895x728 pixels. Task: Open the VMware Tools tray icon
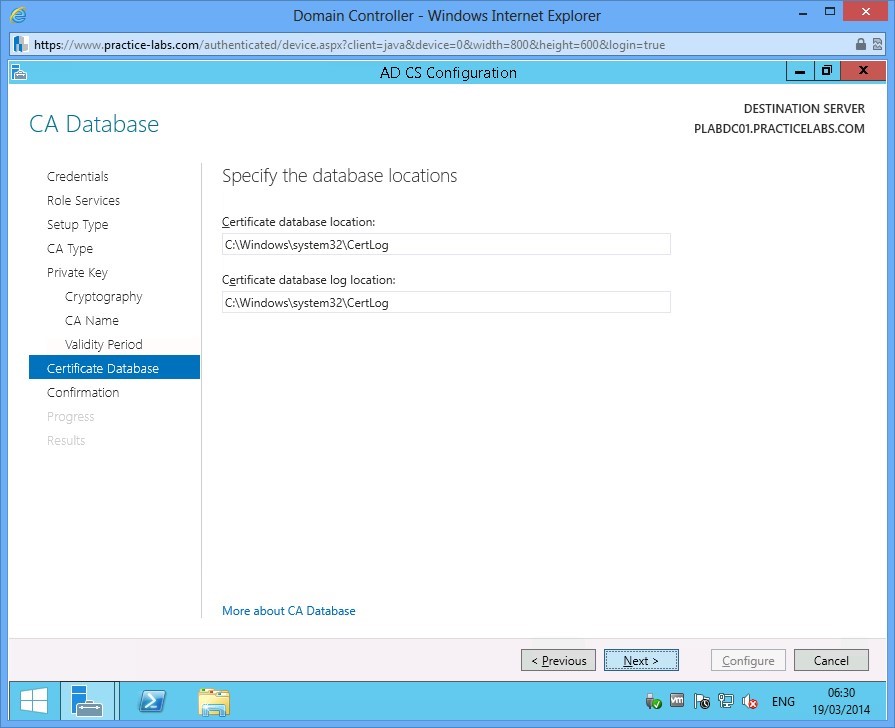677,701
